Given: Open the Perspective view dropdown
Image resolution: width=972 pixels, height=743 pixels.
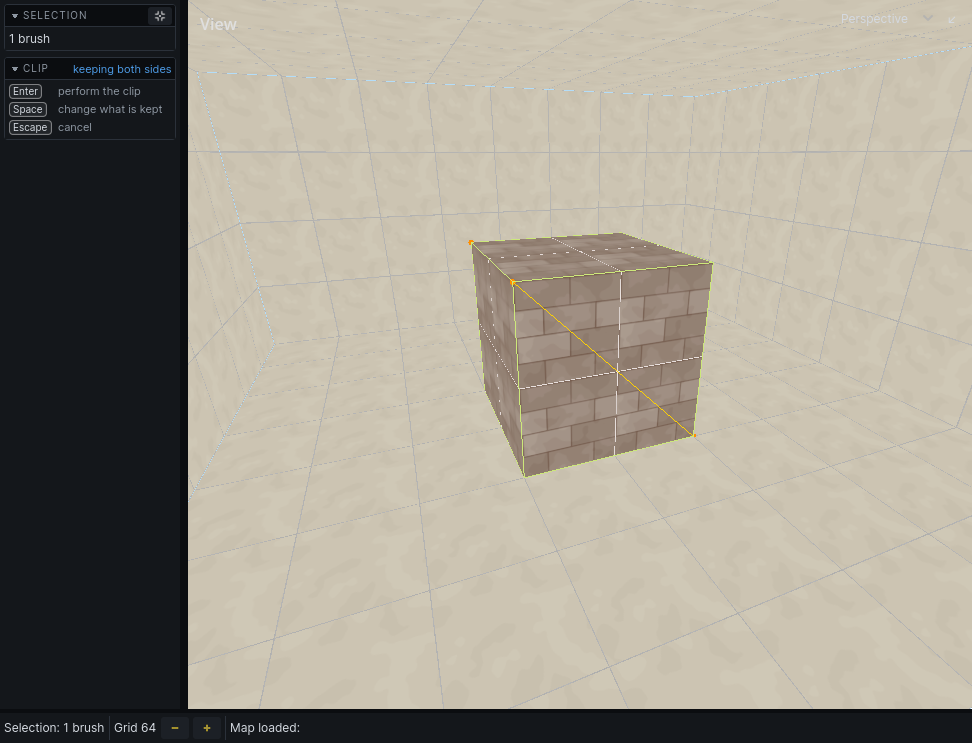Looking at the screenshot, I should [x=886, y=19].
